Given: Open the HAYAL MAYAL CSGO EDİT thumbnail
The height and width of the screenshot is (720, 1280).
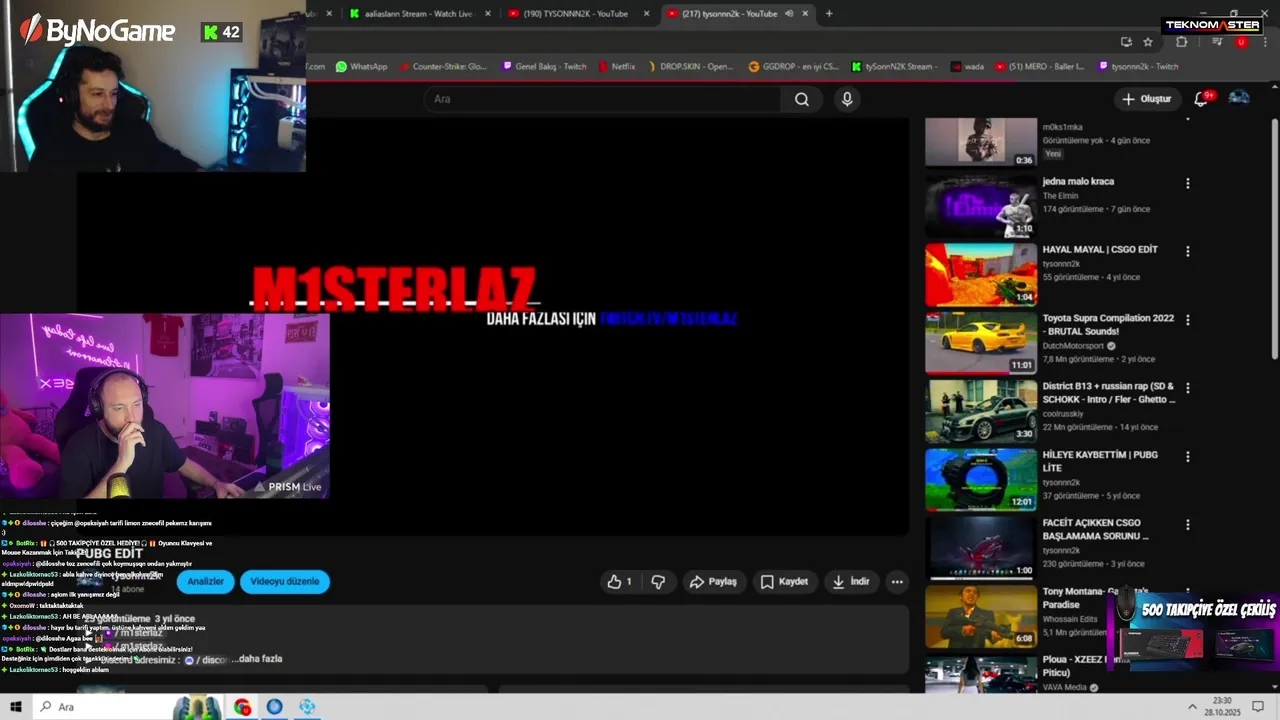Looking at the screenshot, I should coord(981,275).
